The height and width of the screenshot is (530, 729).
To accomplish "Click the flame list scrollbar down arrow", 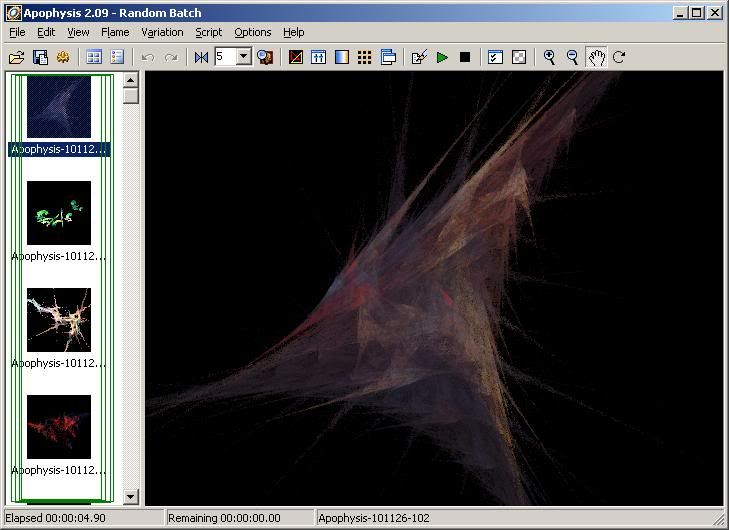I will pos(131,497).
